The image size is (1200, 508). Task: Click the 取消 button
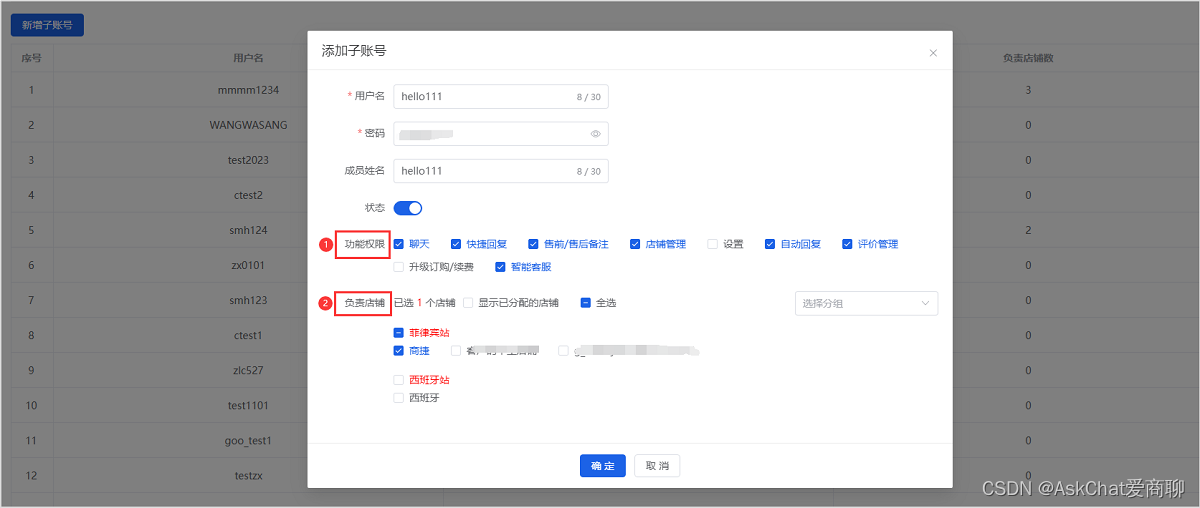pyautogui.click(x=657, y=466)
